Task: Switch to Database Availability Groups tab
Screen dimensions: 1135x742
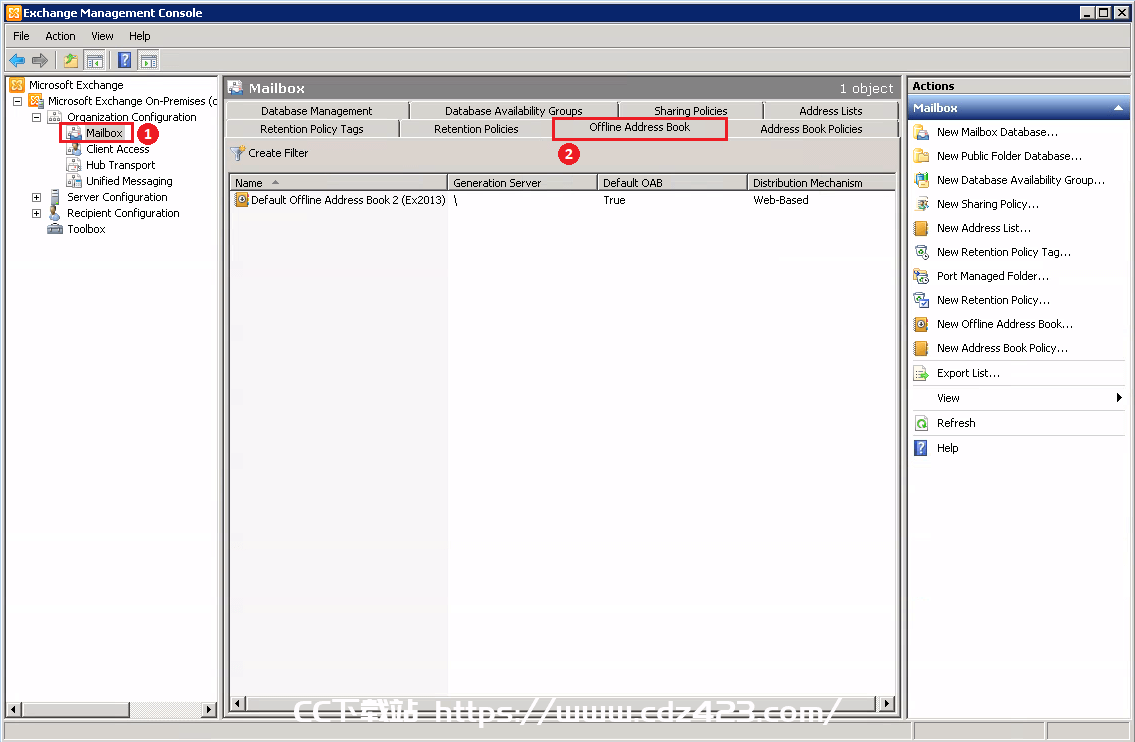Action: pyautogui.click(x=514, y=111)
